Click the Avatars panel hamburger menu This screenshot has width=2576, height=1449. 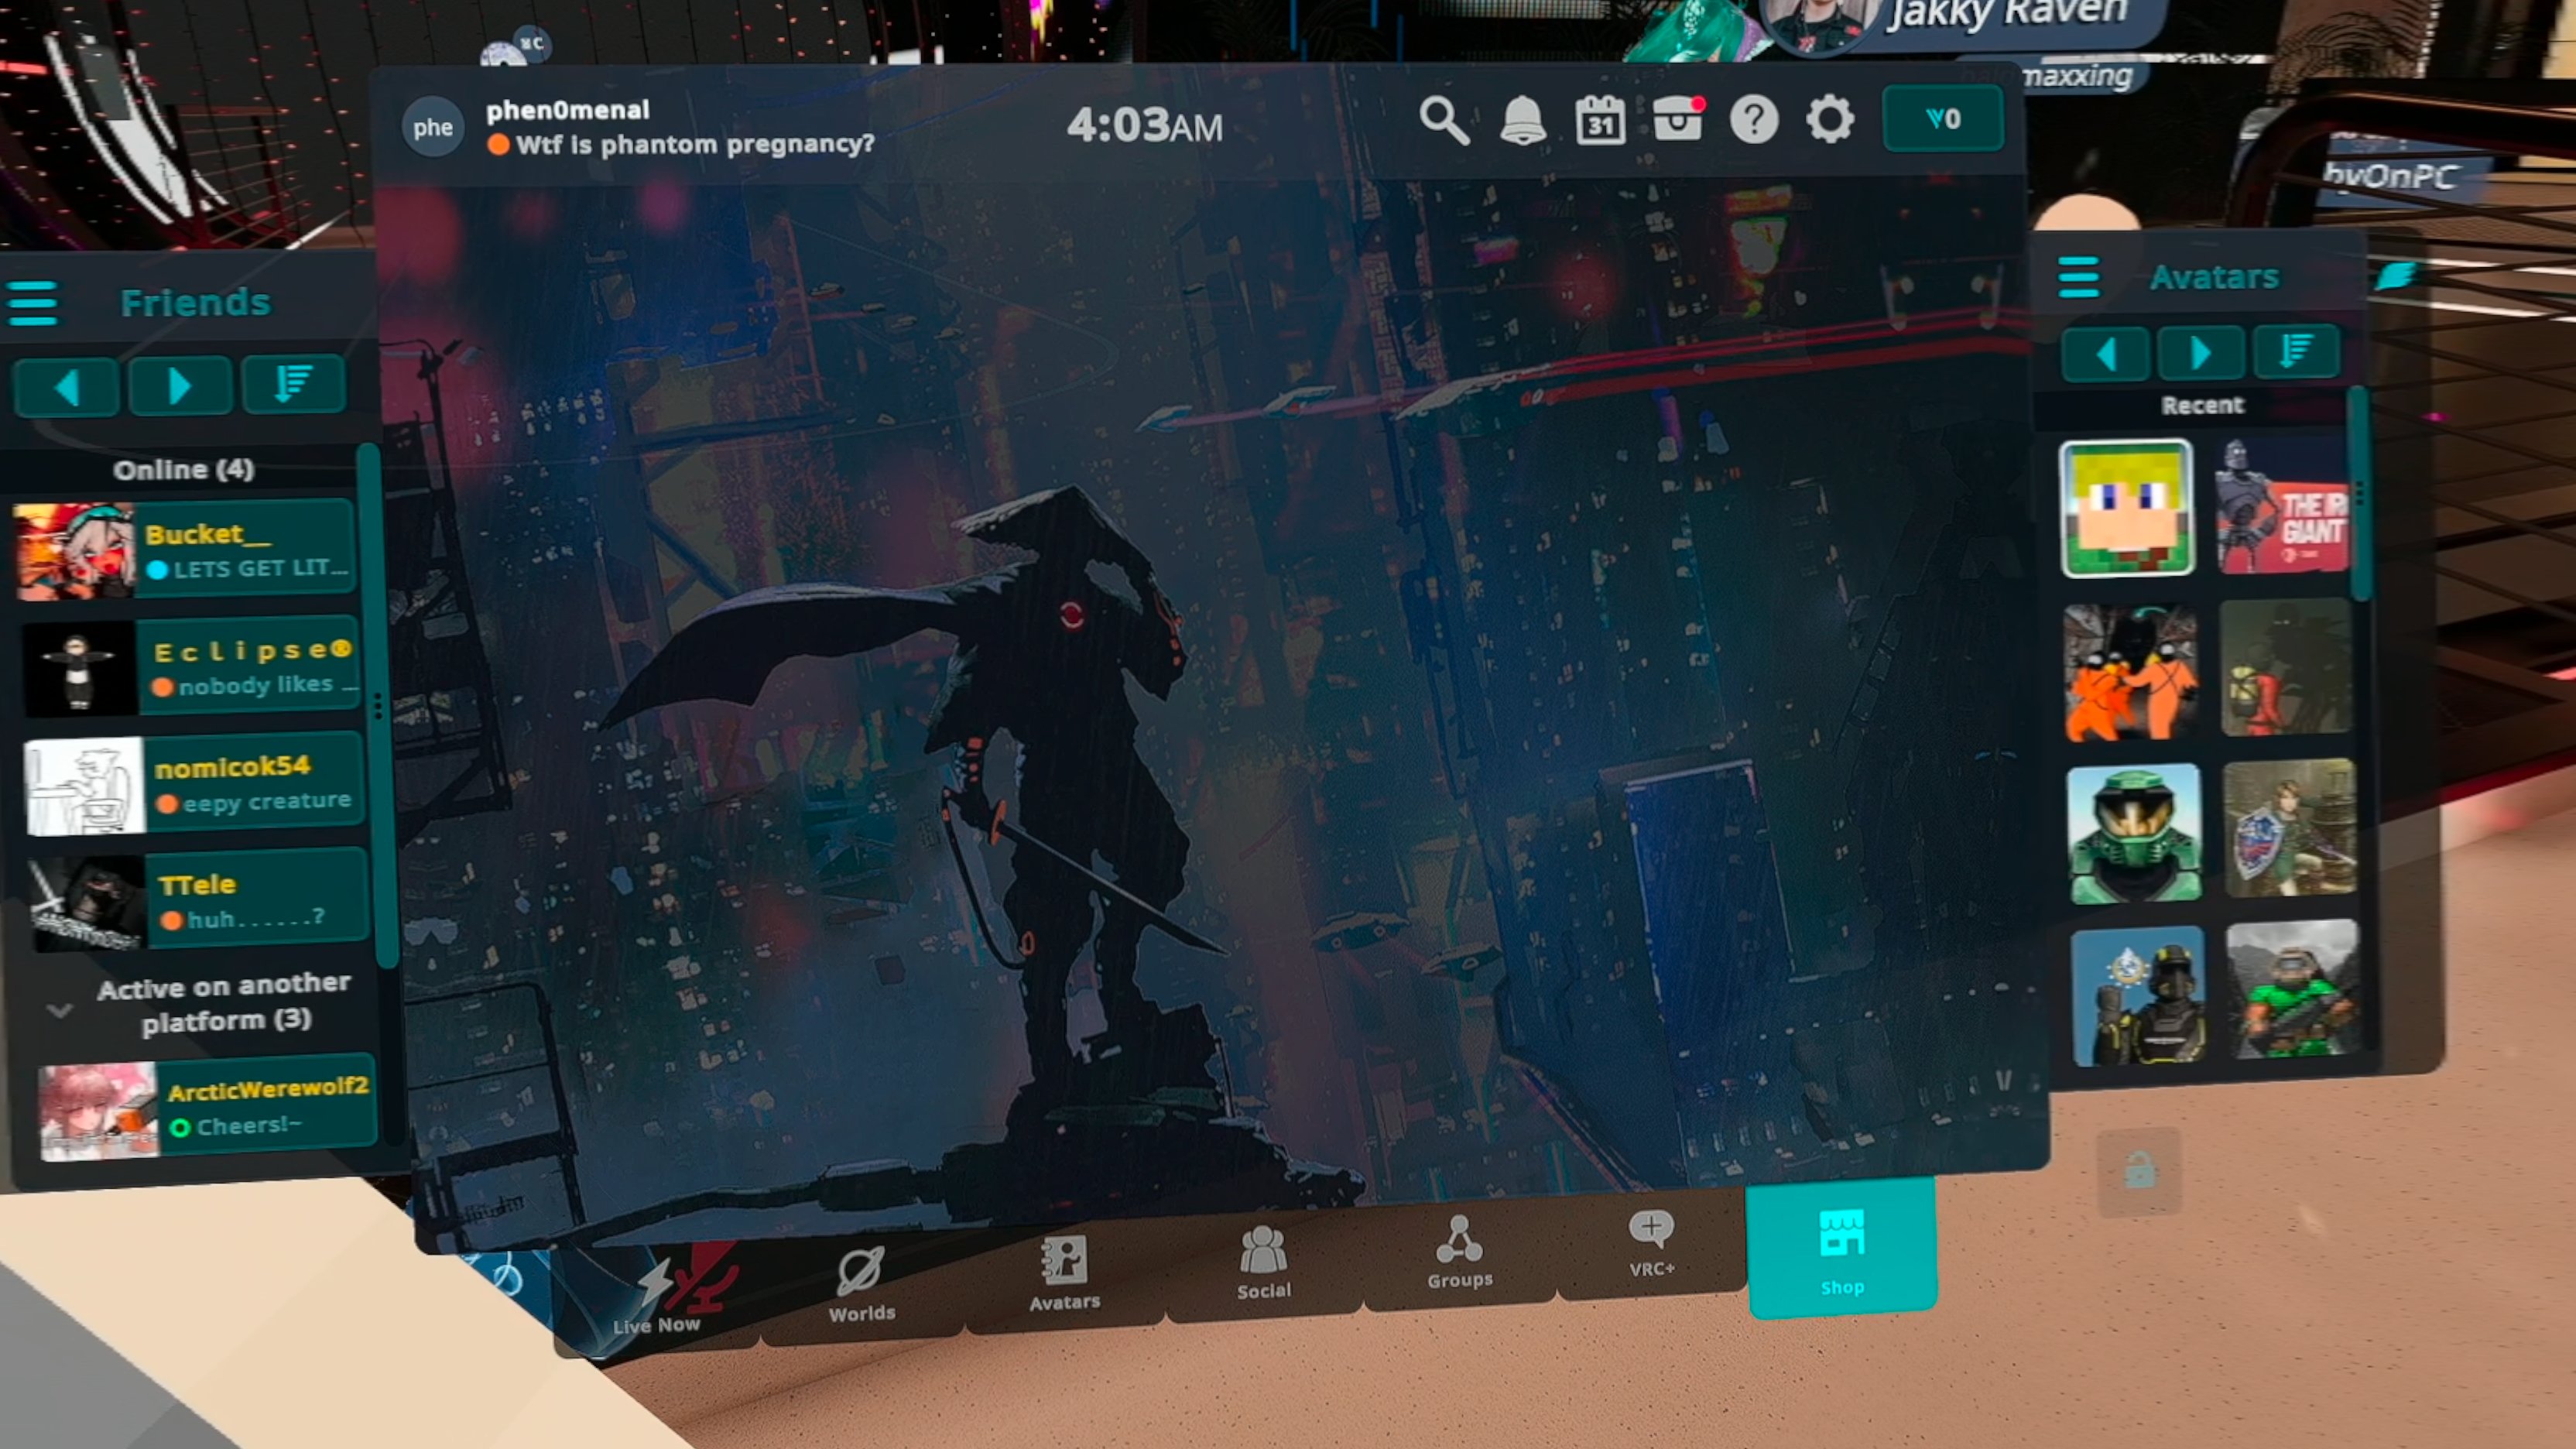click(2078, 277)
